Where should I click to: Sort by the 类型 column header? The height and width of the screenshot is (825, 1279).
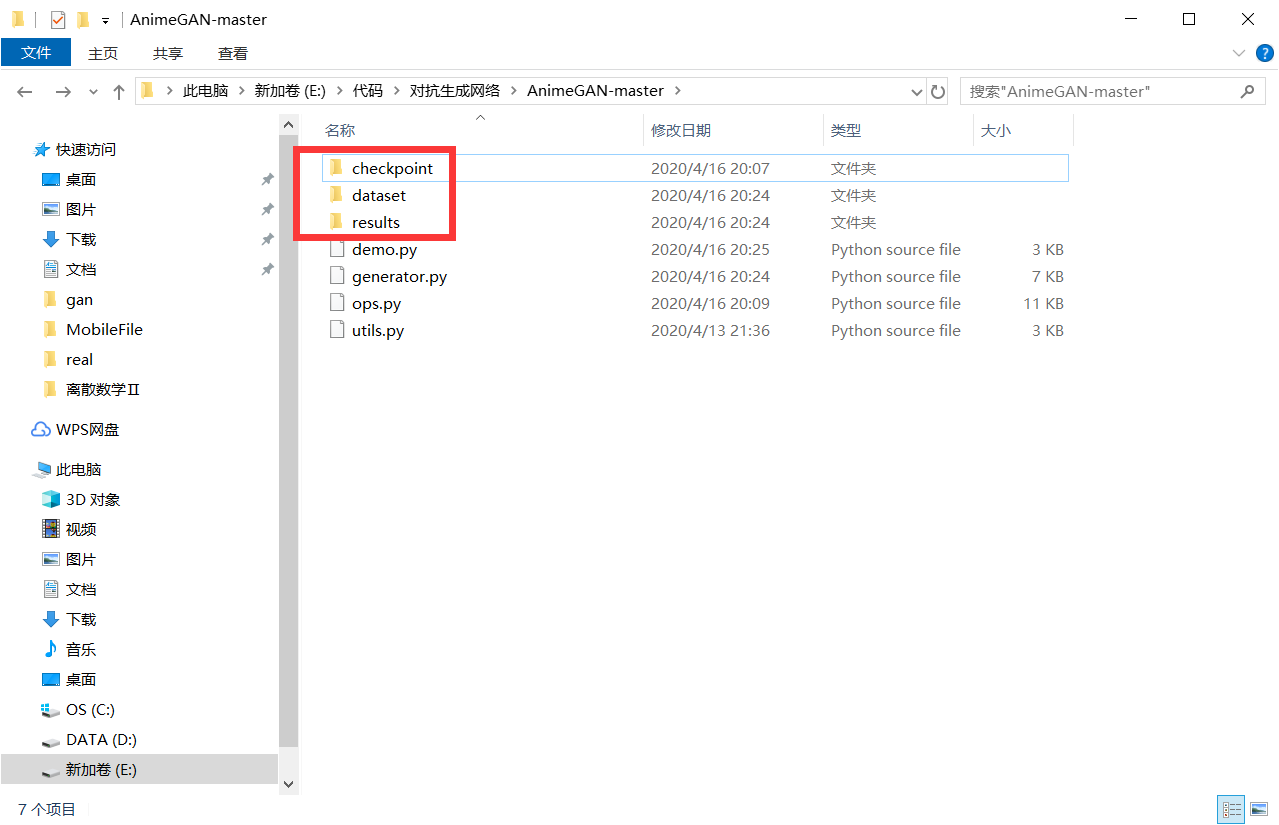point(846,130)
